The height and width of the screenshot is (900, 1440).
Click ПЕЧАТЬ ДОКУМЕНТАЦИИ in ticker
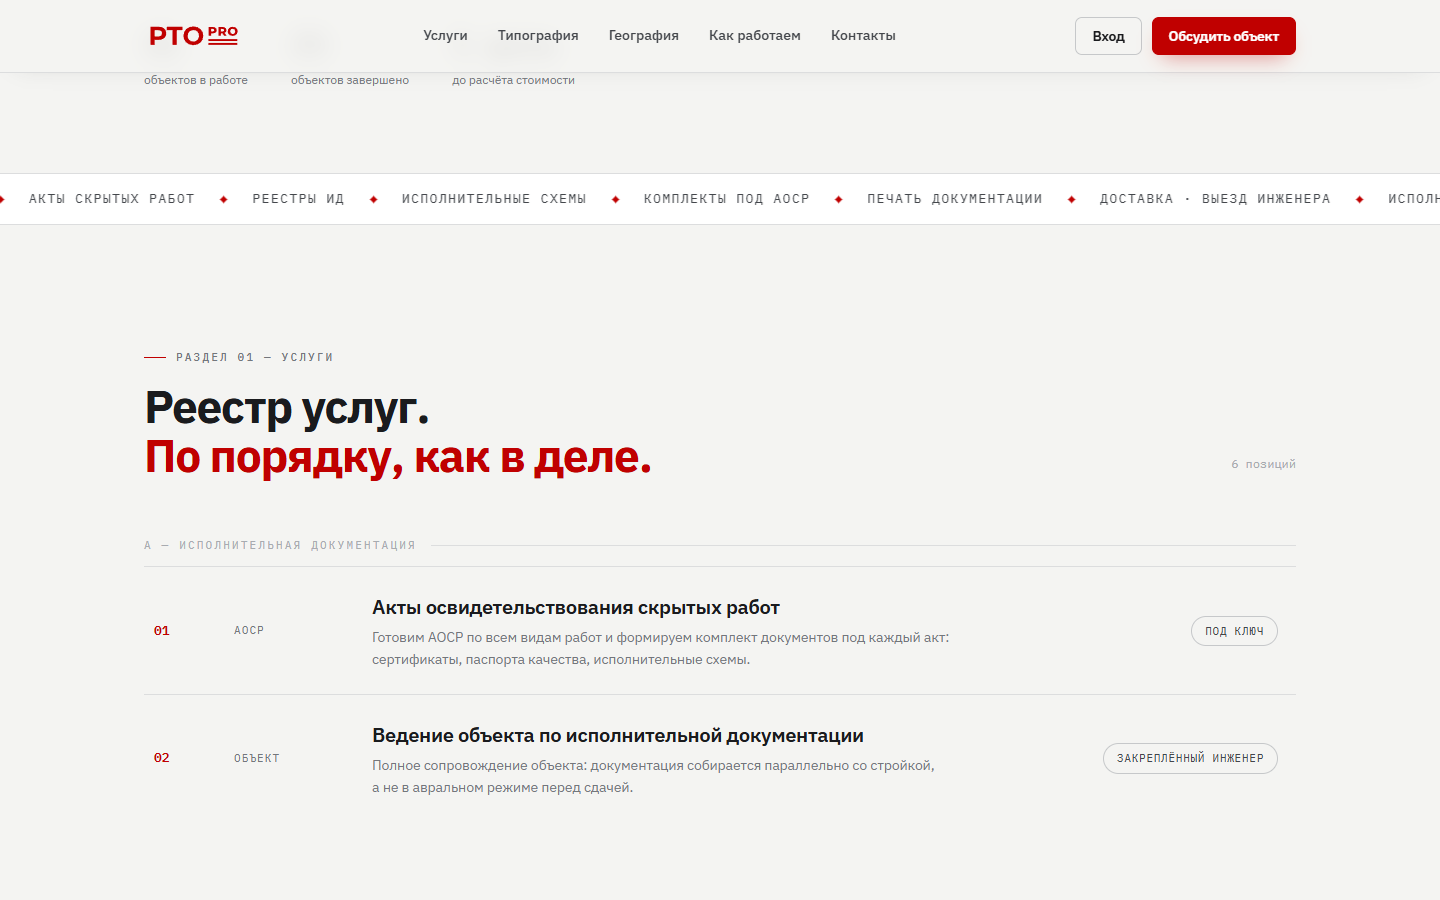coord(955,199)
